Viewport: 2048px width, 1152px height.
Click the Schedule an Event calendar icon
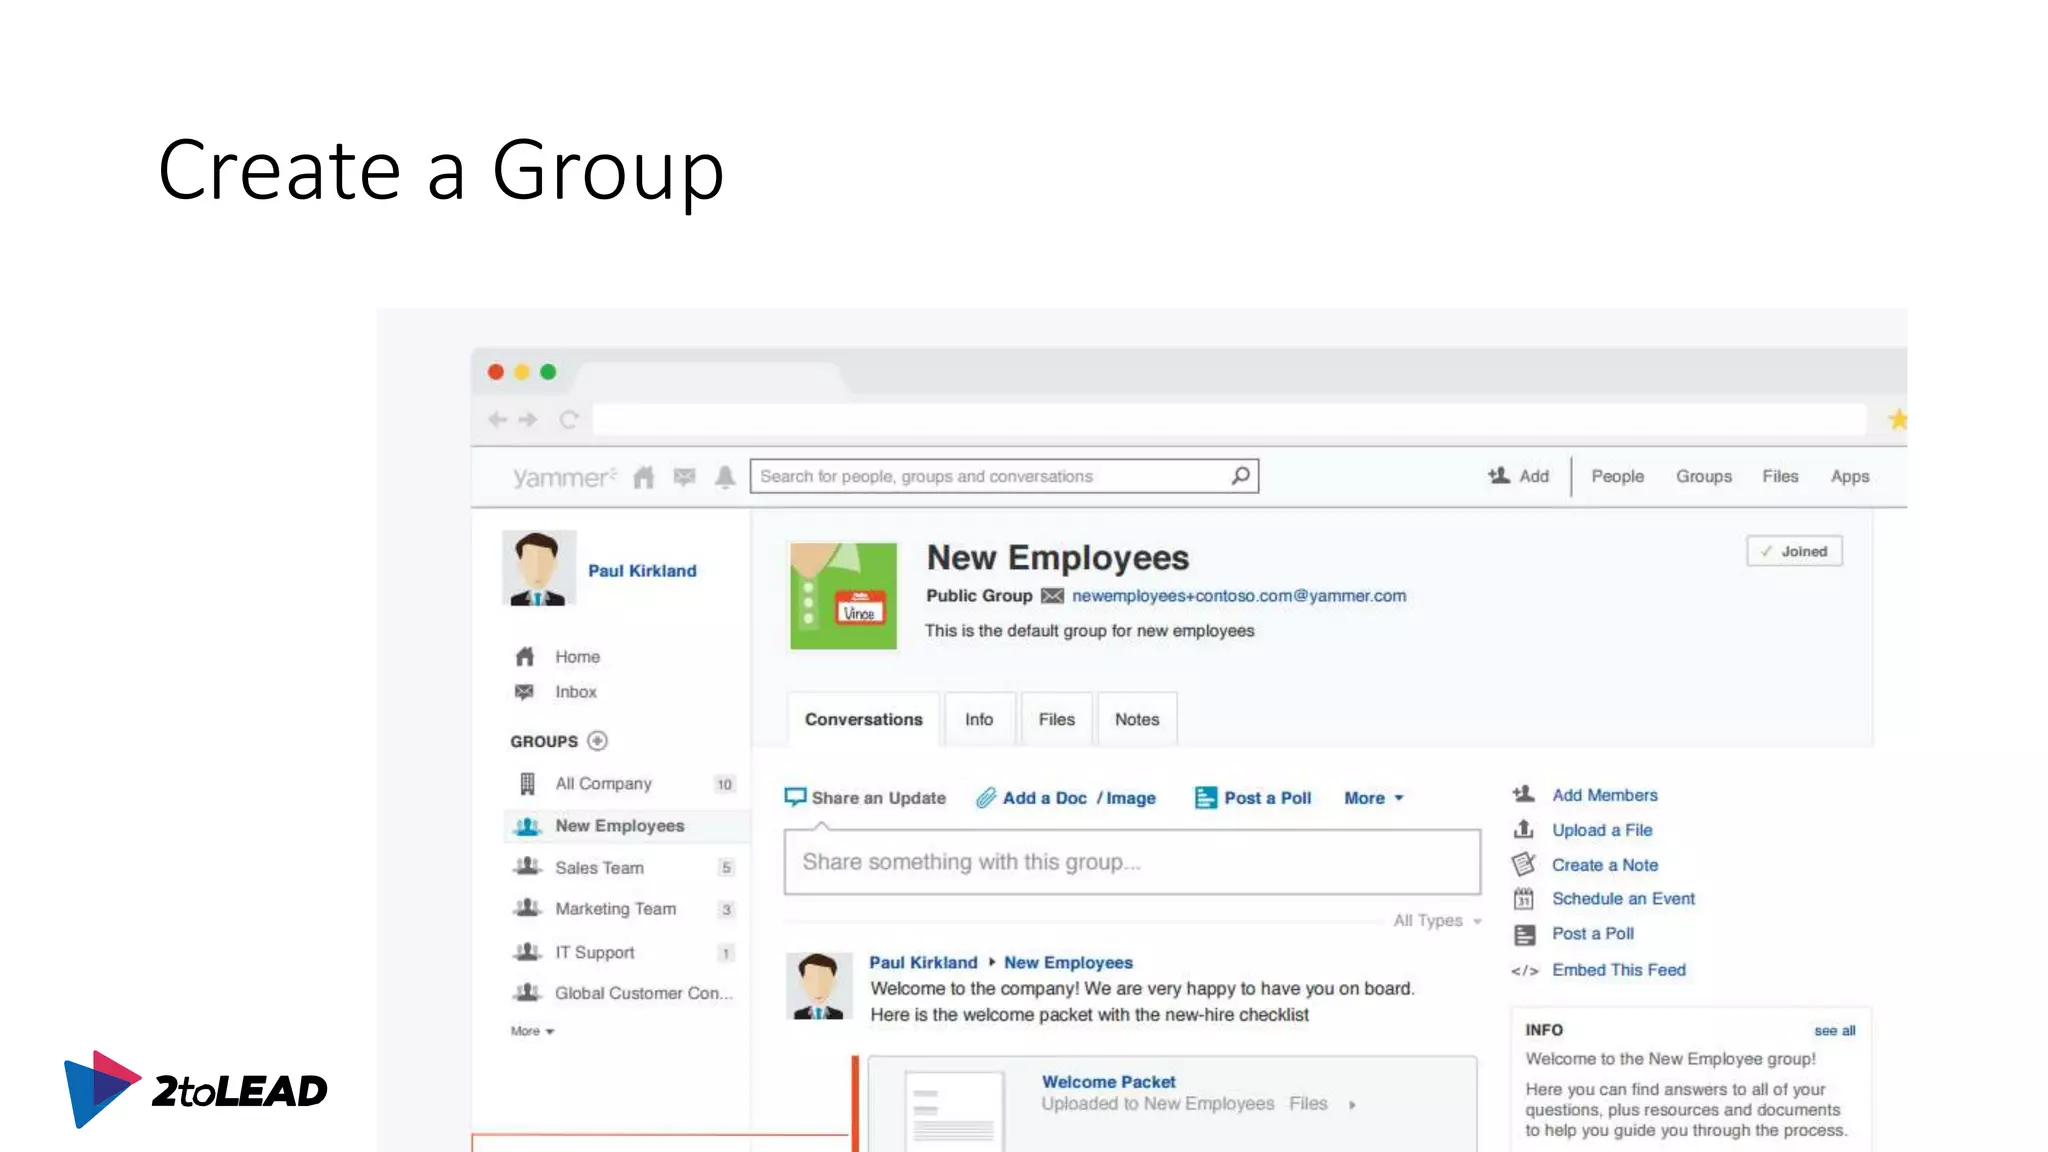coord(1523,899)
